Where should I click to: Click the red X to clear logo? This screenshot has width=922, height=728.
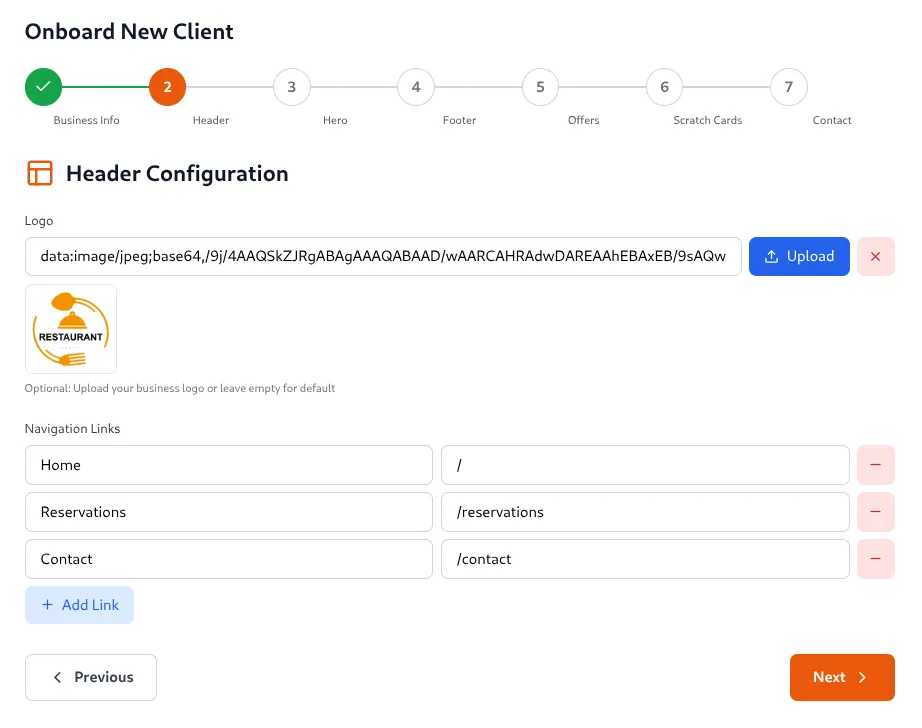(x=875, y=256)
